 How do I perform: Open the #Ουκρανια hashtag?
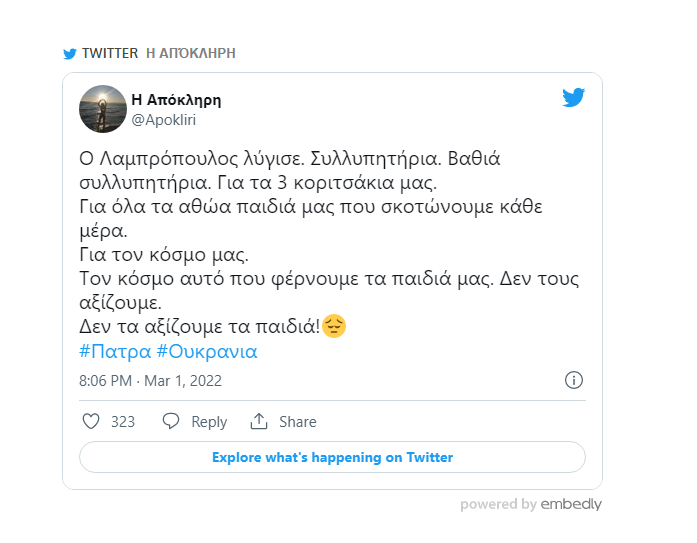click(207, 351)
